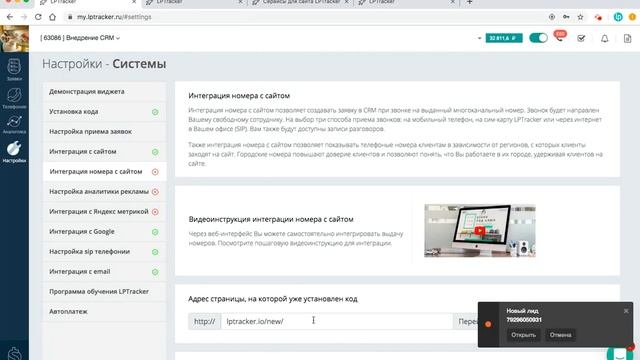Expand the project selector Внедрение CRM

[80, 38]
